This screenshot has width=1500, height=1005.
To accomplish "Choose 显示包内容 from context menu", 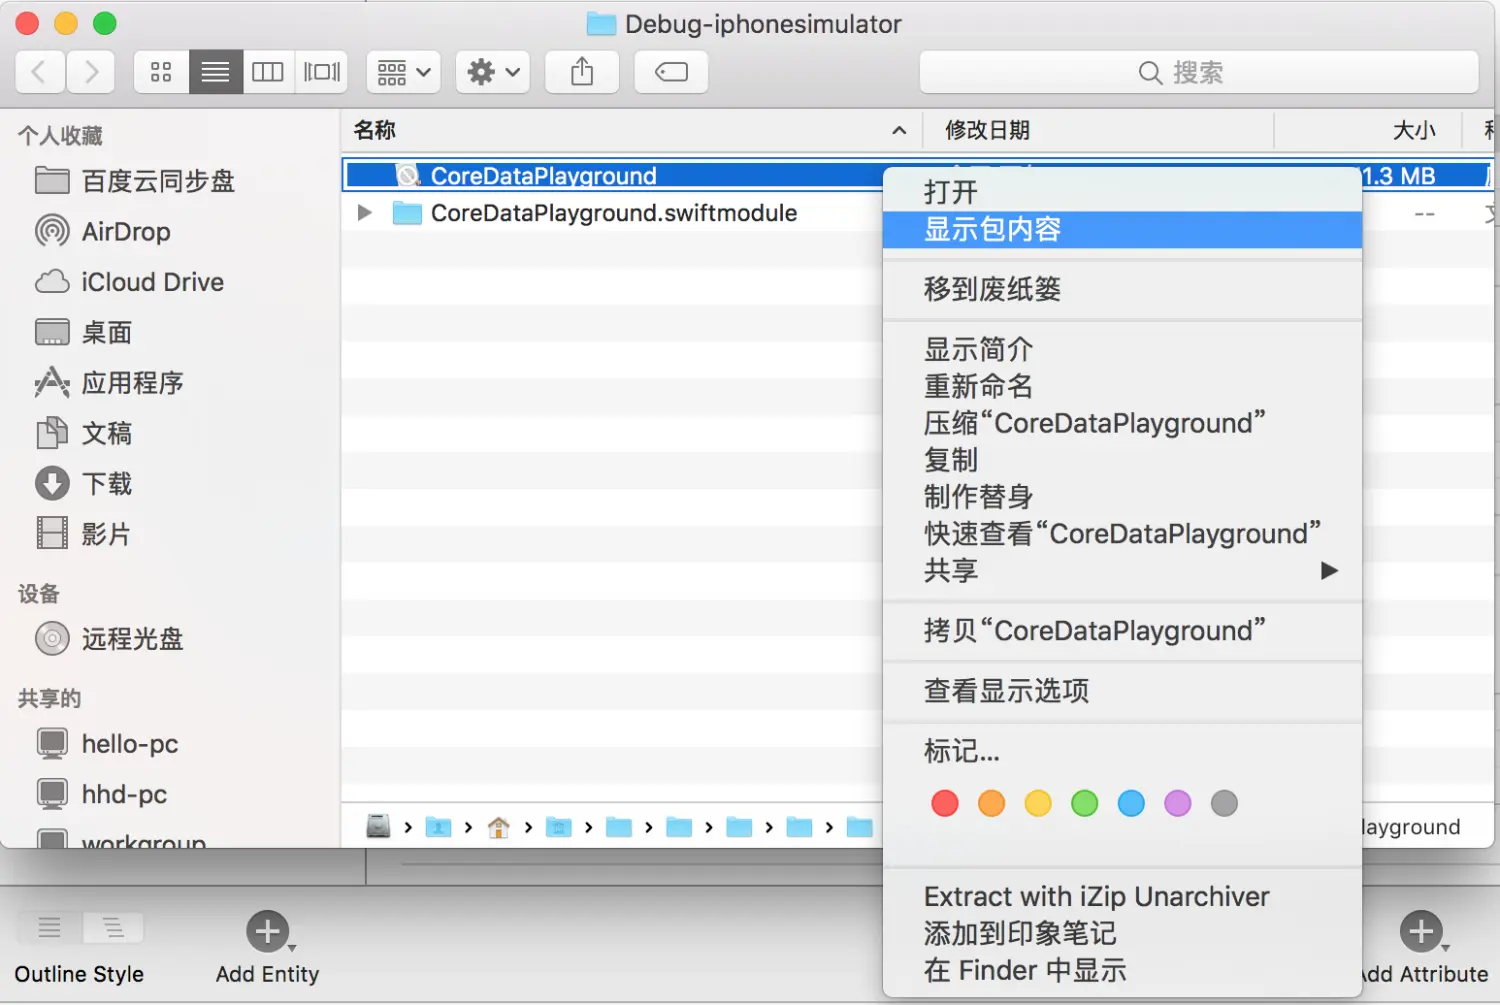I will [x=1122, y=229].
